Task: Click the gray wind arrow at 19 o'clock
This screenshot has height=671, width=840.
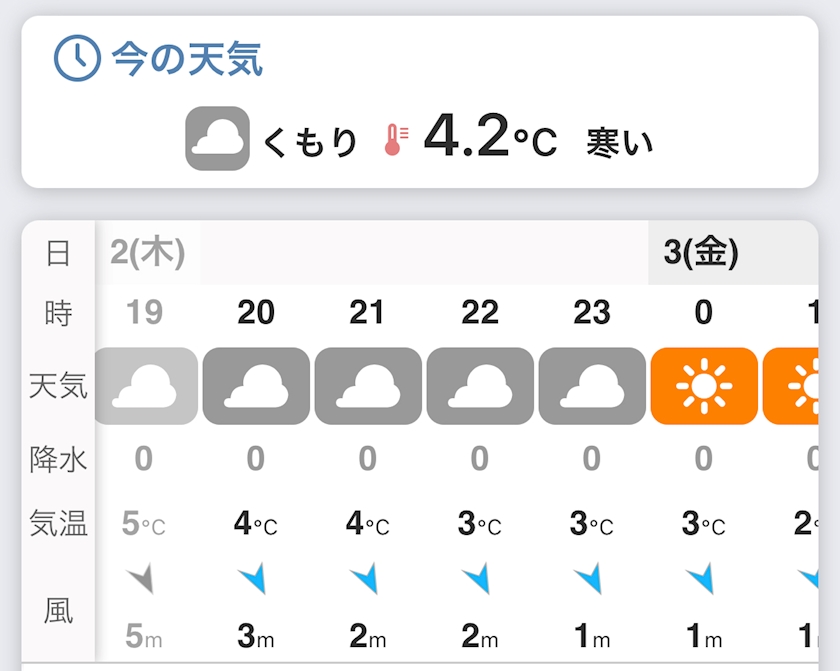Action: (143, 577)
